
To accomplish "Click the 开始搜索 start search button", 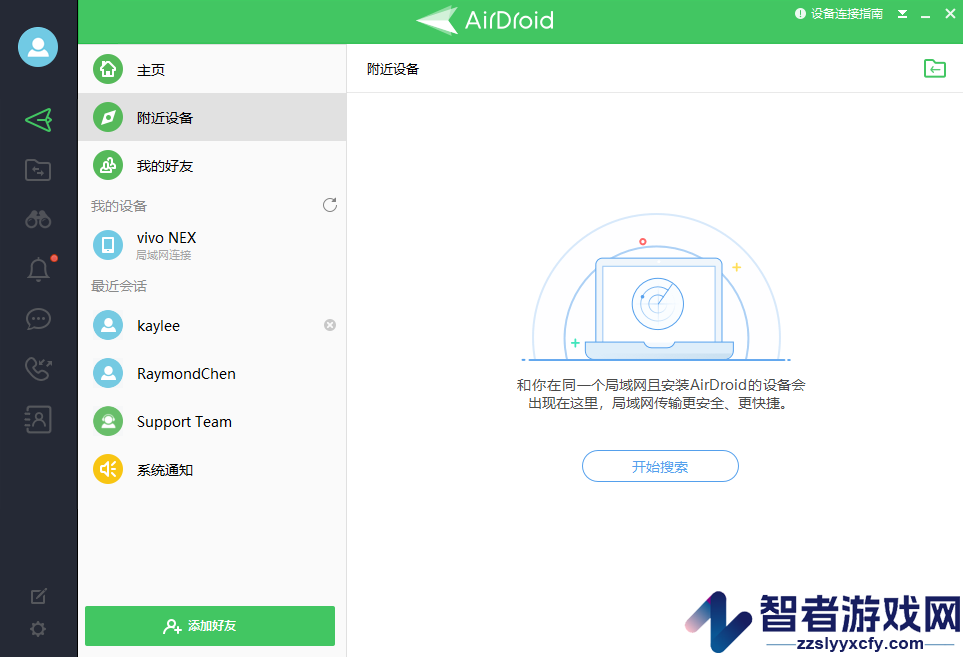I will (660, 466).
